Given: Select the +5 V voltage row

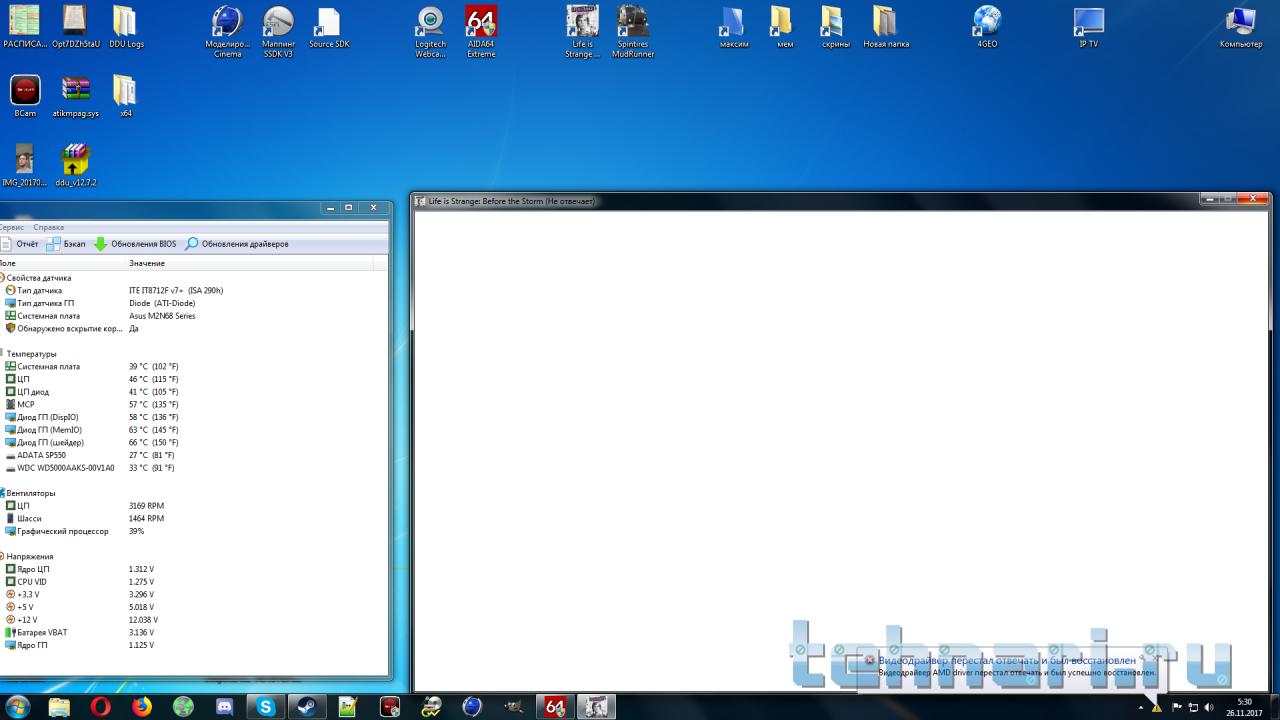Looking at the screenshot, I should (194, 607).
